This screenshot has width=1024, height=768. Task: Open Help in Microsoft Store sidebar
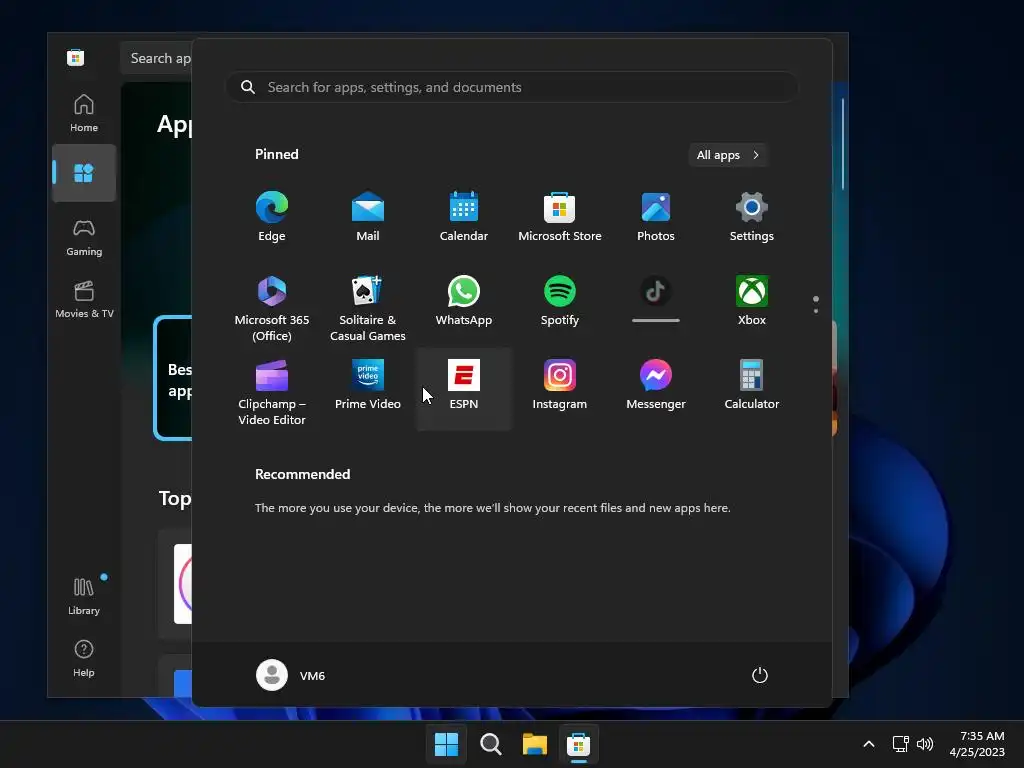point(84,658)
